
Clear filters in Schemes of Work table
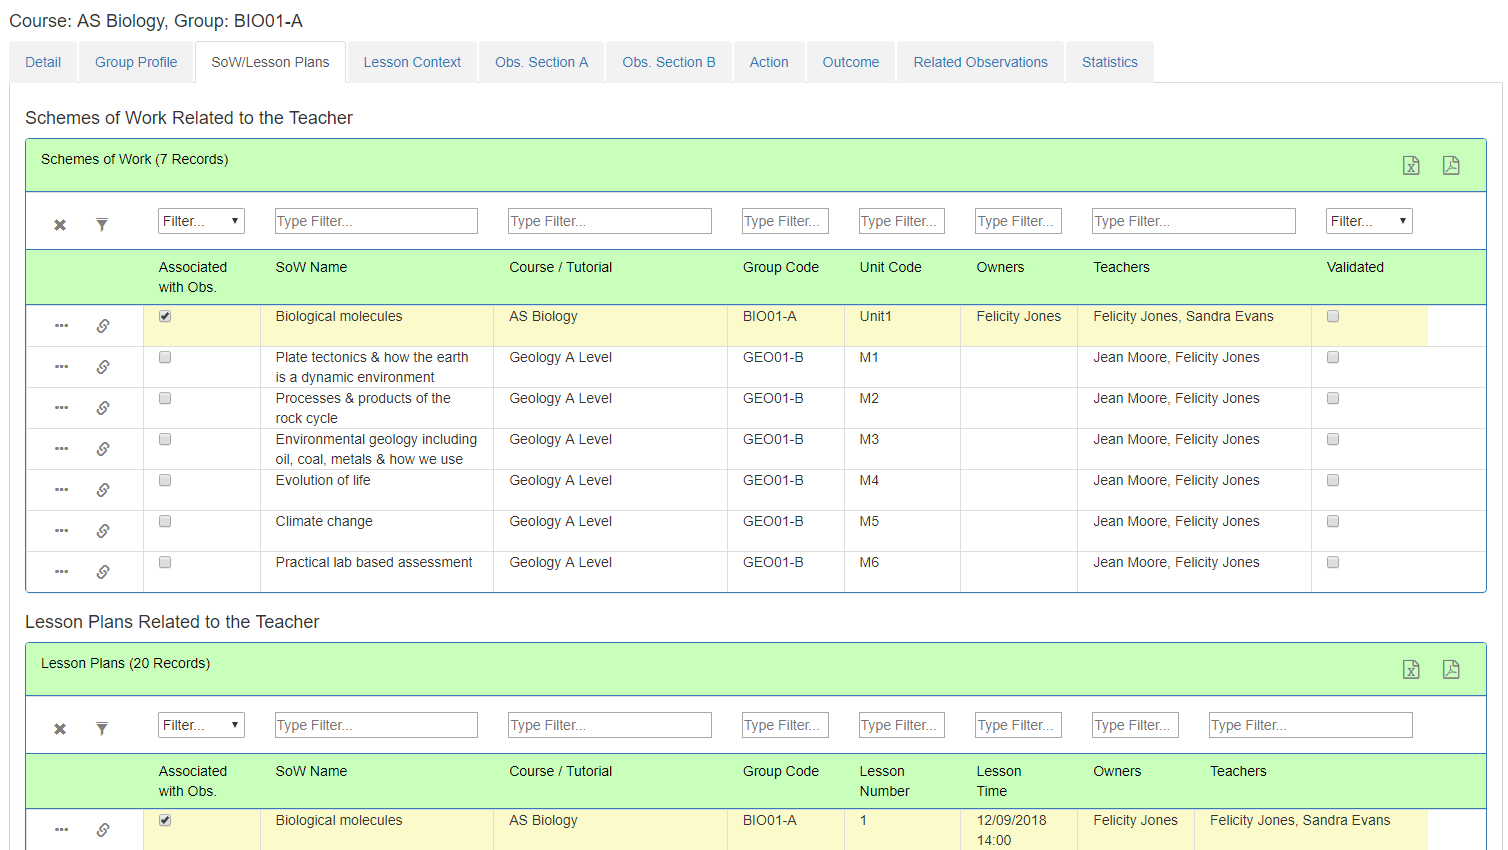click(x=60, y=225)
